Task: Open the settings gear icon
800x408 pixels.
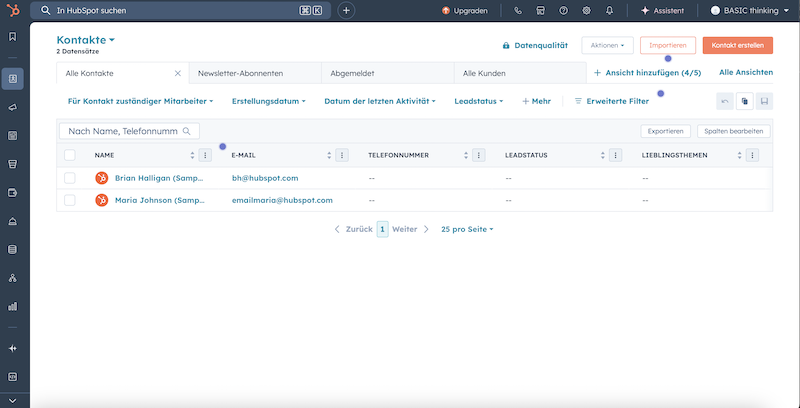Action: click(x=586, y=10)
